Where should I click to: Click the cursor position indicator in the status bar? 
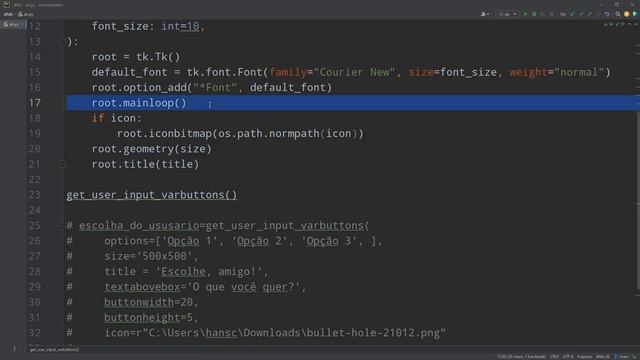point(521,357)
